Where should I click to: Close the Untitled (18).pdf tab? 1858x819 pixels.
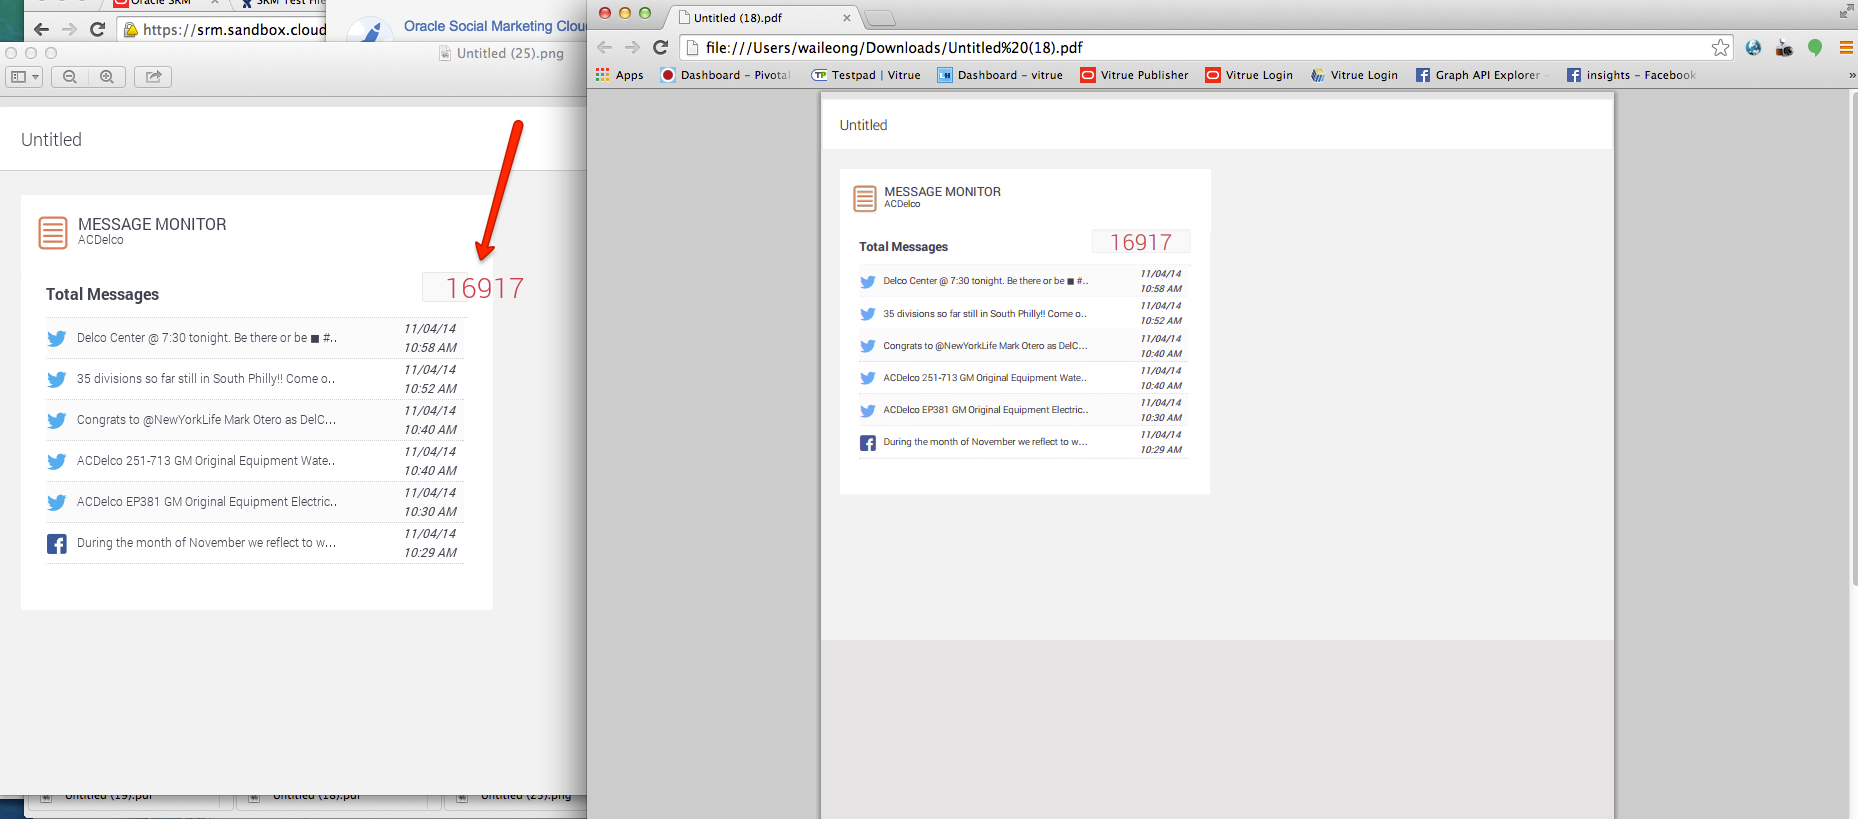(847, 18)
